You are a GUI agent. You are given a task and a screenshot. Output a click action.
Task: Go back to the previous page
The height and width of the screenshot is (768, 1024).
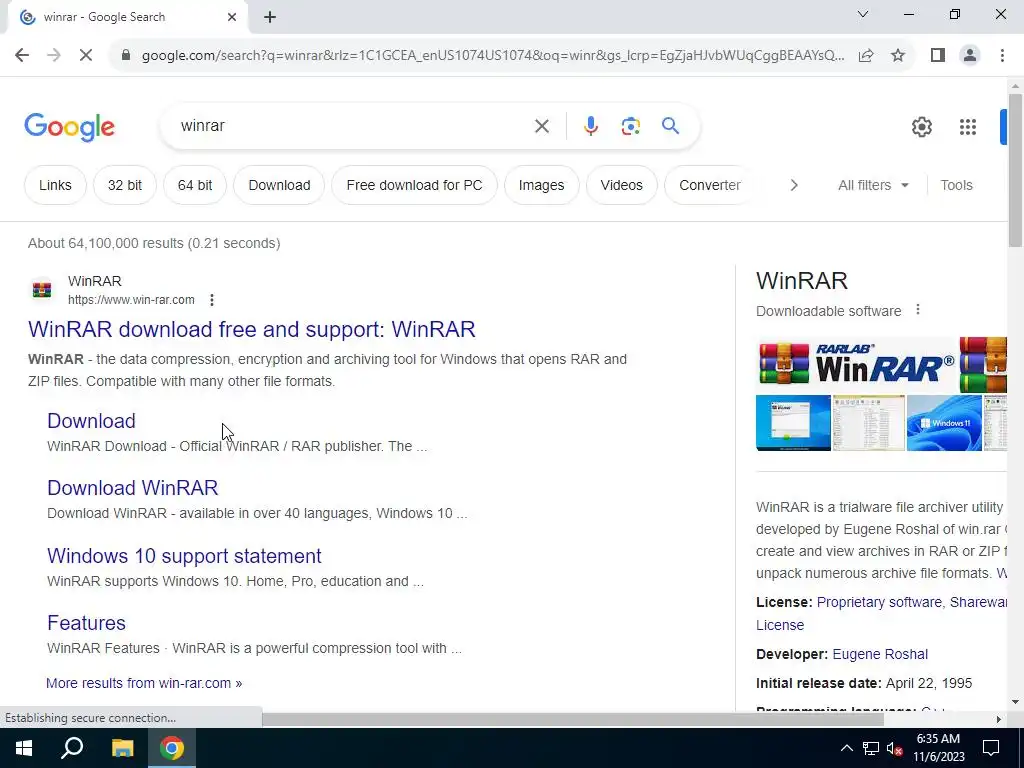coord(22,56)
